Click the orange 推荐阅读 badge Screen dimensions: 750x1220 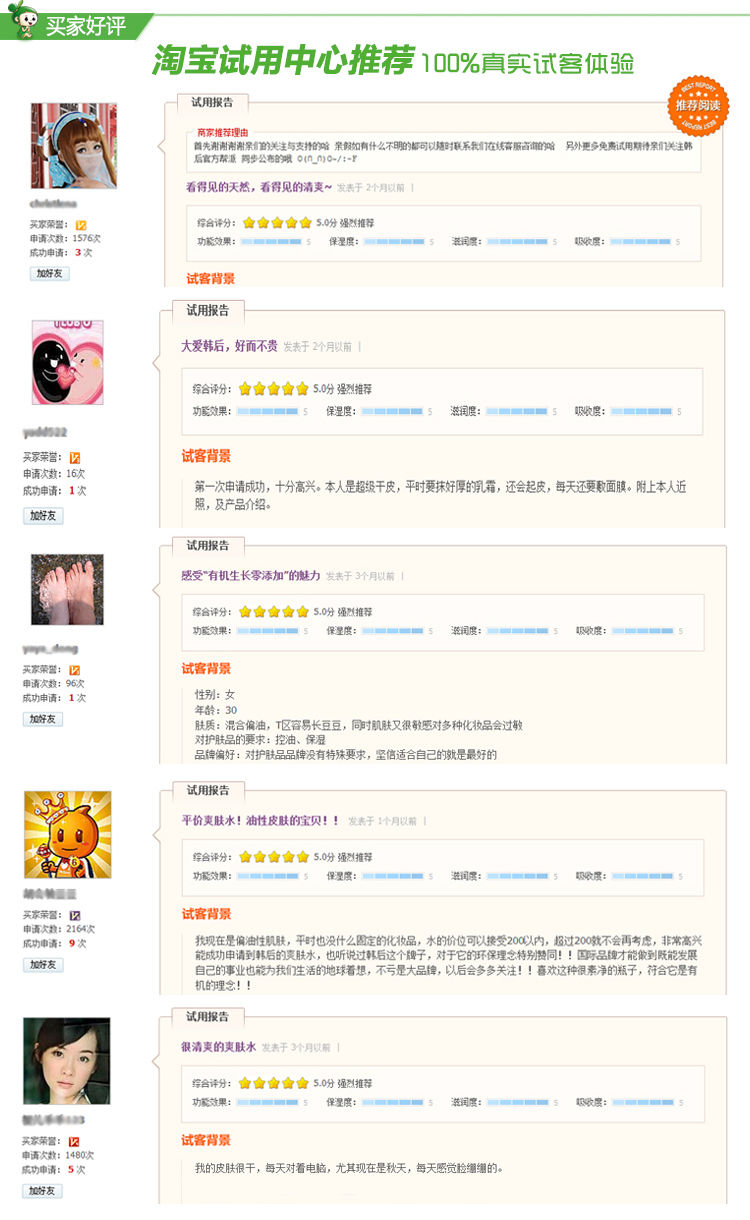[697, 105]
